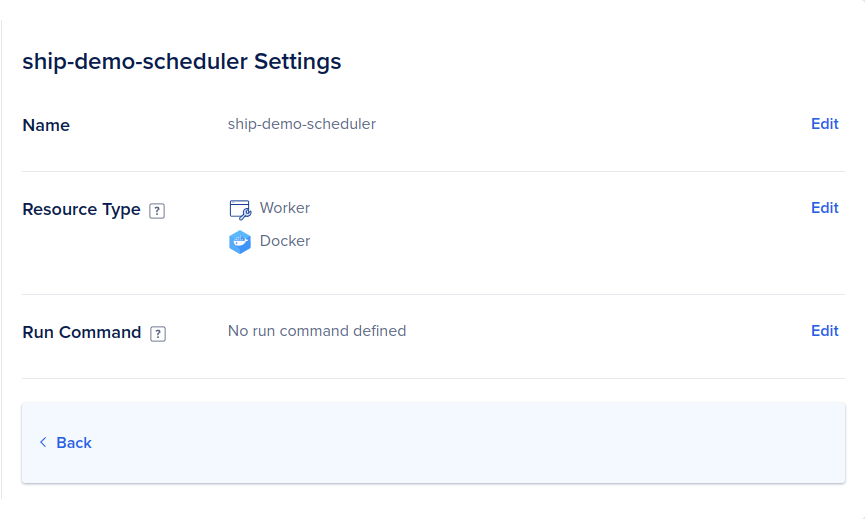Viewport: 865px width, 519px height.
Task: Click the blue Docker whale icon
Action: pos(240,242)
